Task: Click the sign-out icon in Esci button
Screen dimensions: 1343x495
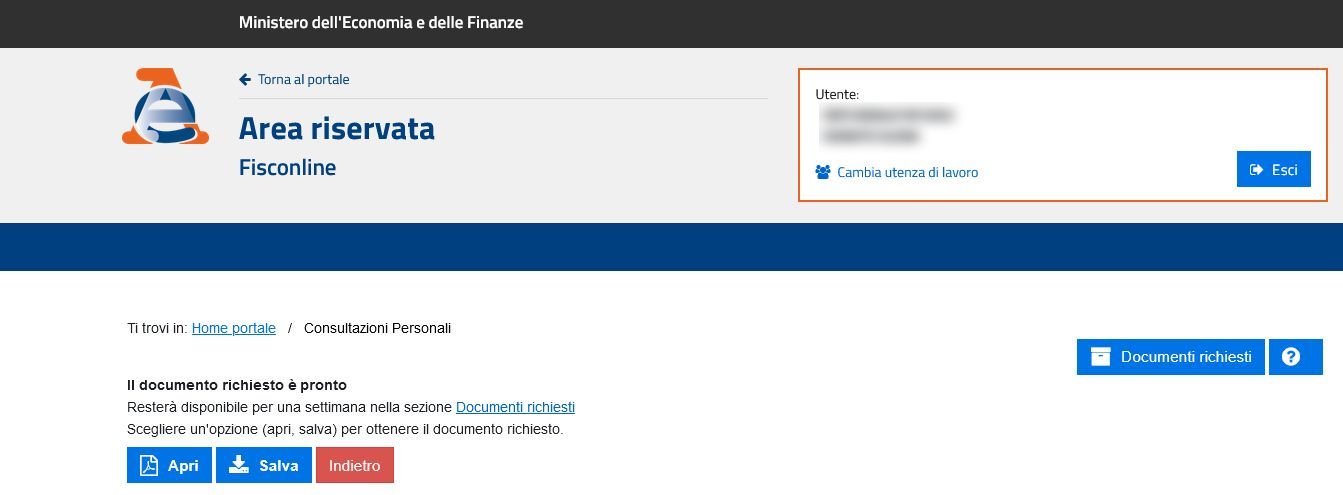Action: (x=1257, y=170)
